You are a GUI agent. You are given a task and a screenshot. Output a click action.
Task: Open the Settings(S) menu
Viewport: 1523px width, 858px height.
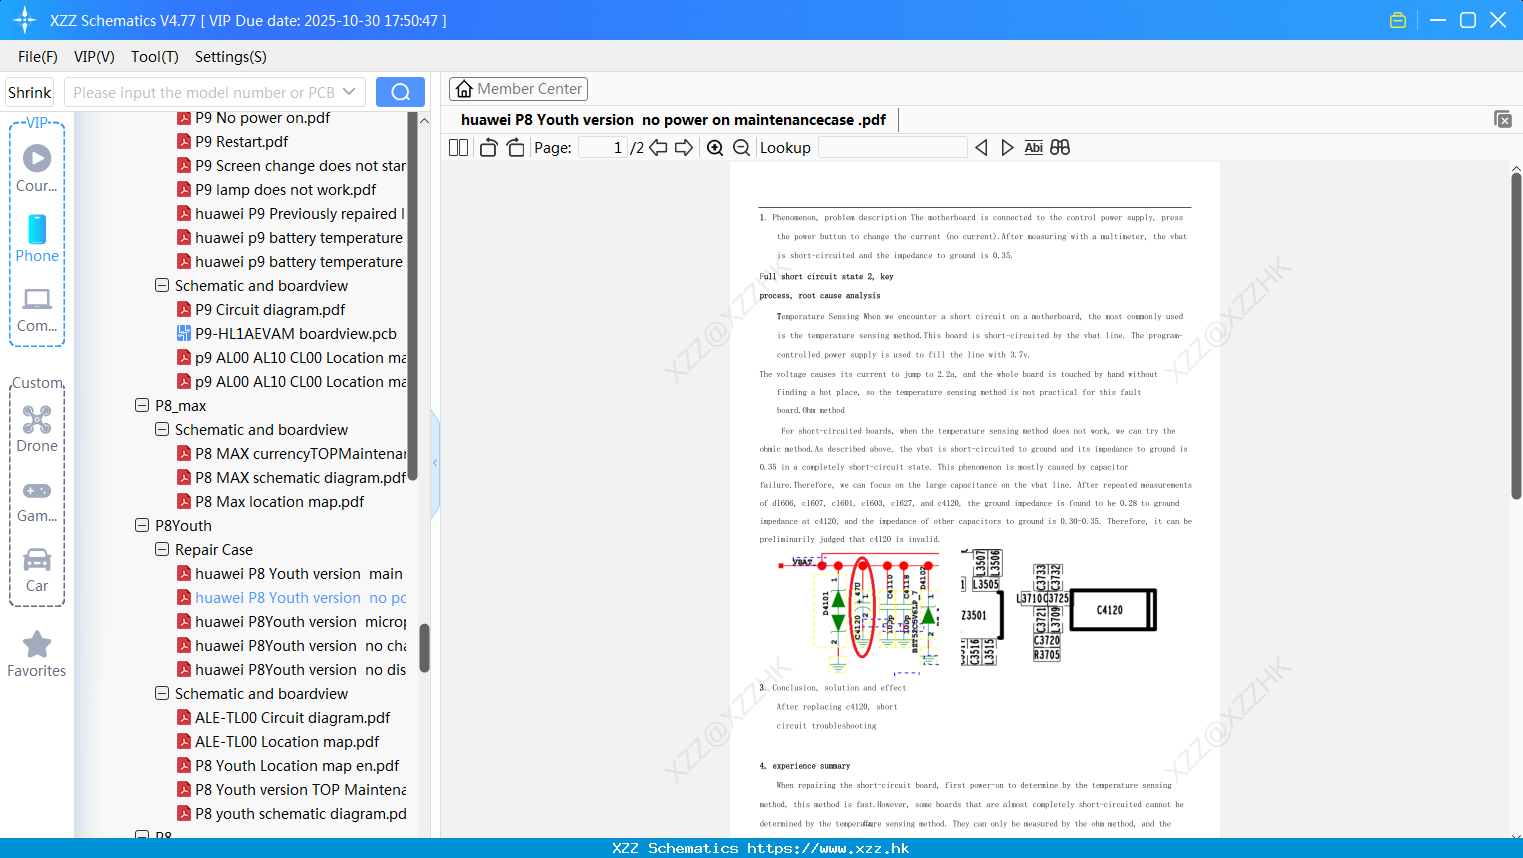(x=231, y=57)
